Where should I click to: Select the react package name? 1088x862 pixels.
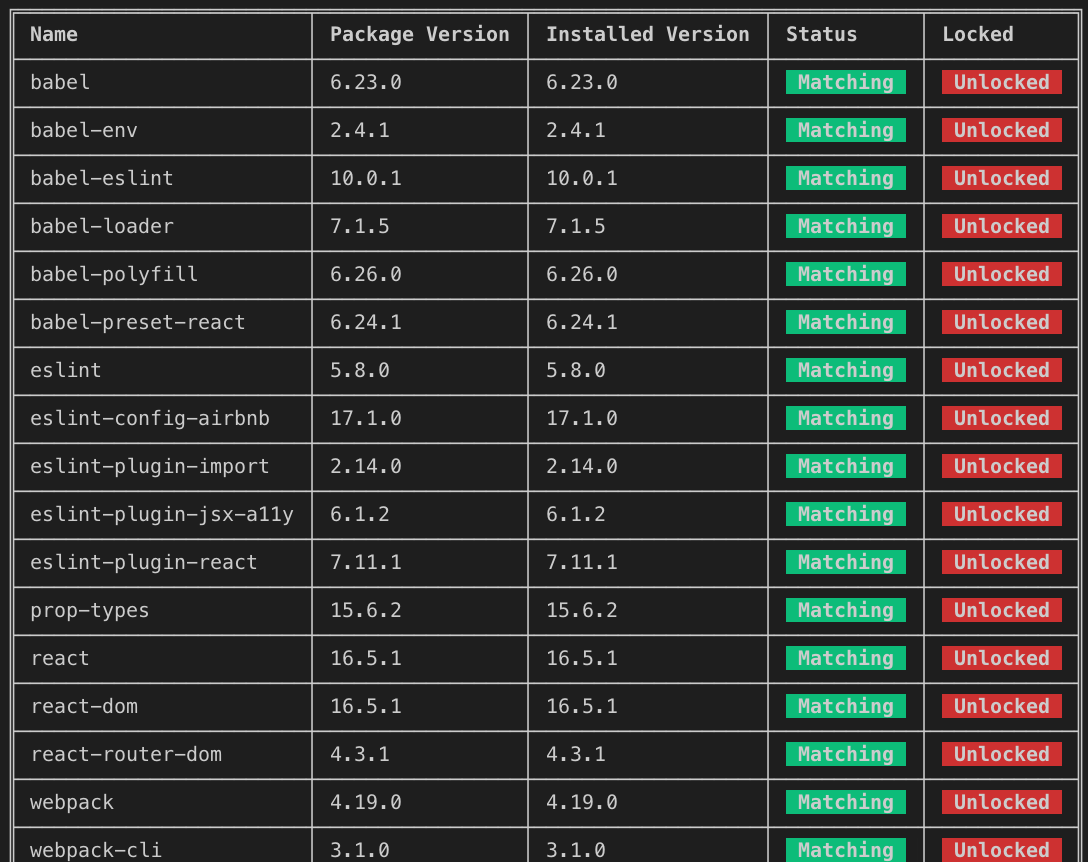click(x=60, y=658)
